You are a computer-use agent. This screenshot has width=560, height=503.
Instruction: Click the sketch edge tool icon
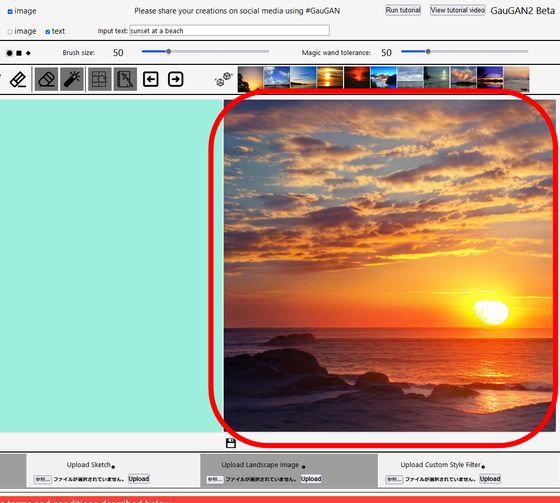pyautogui.click(x=125, y=79)
